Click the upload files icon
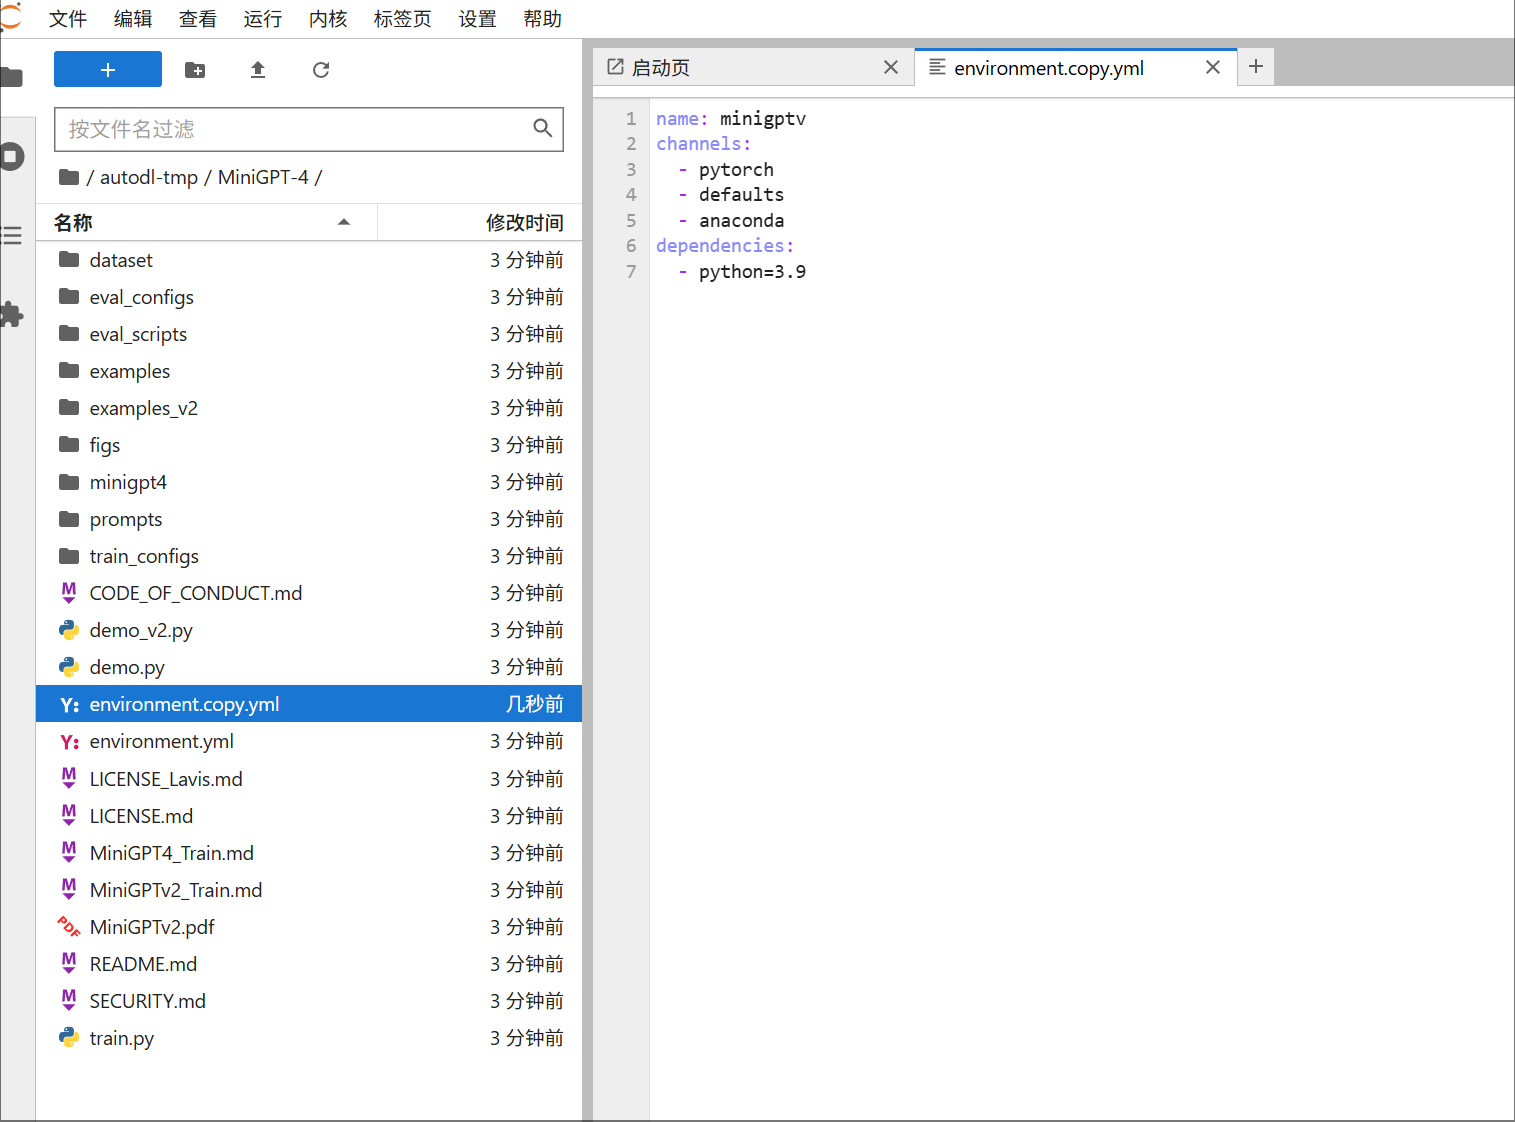 point(258,70)
